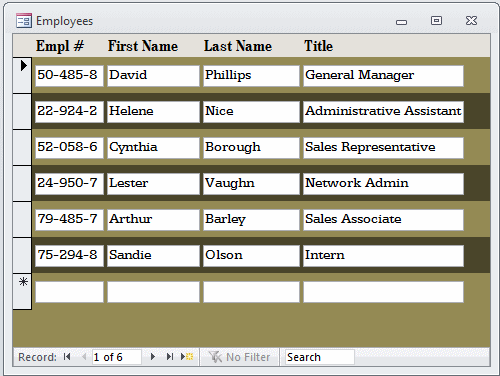Click the Empl # column header label
The height and width of the screenshot is (376, 500).
point(60,46)
